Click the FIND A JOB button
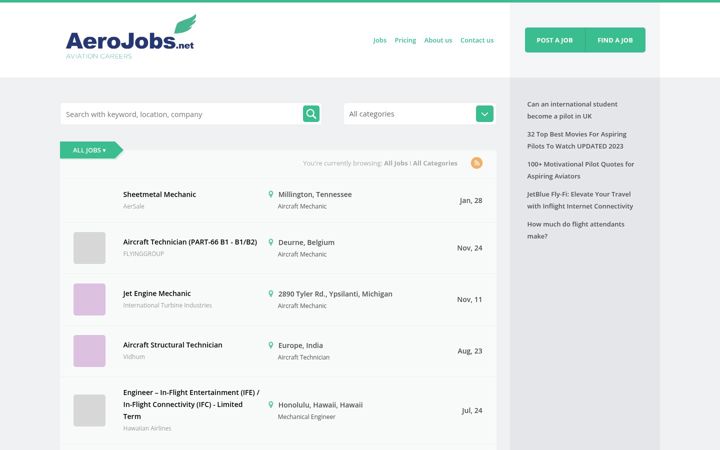Viewport: 720px width, 450px height. click(615, 40)
